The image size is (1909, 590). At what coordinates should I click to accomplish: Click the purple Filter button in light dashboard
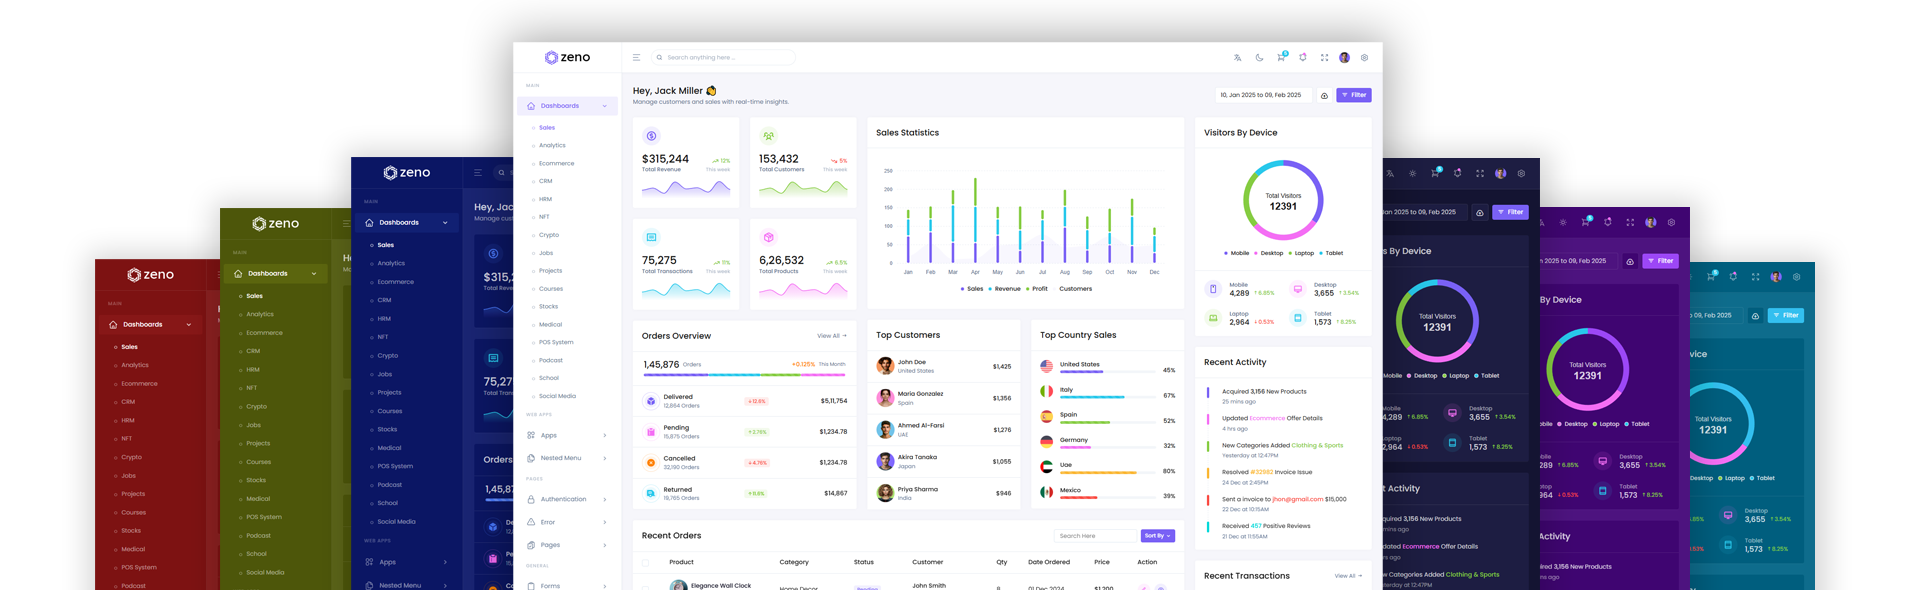coord(1353,95)
